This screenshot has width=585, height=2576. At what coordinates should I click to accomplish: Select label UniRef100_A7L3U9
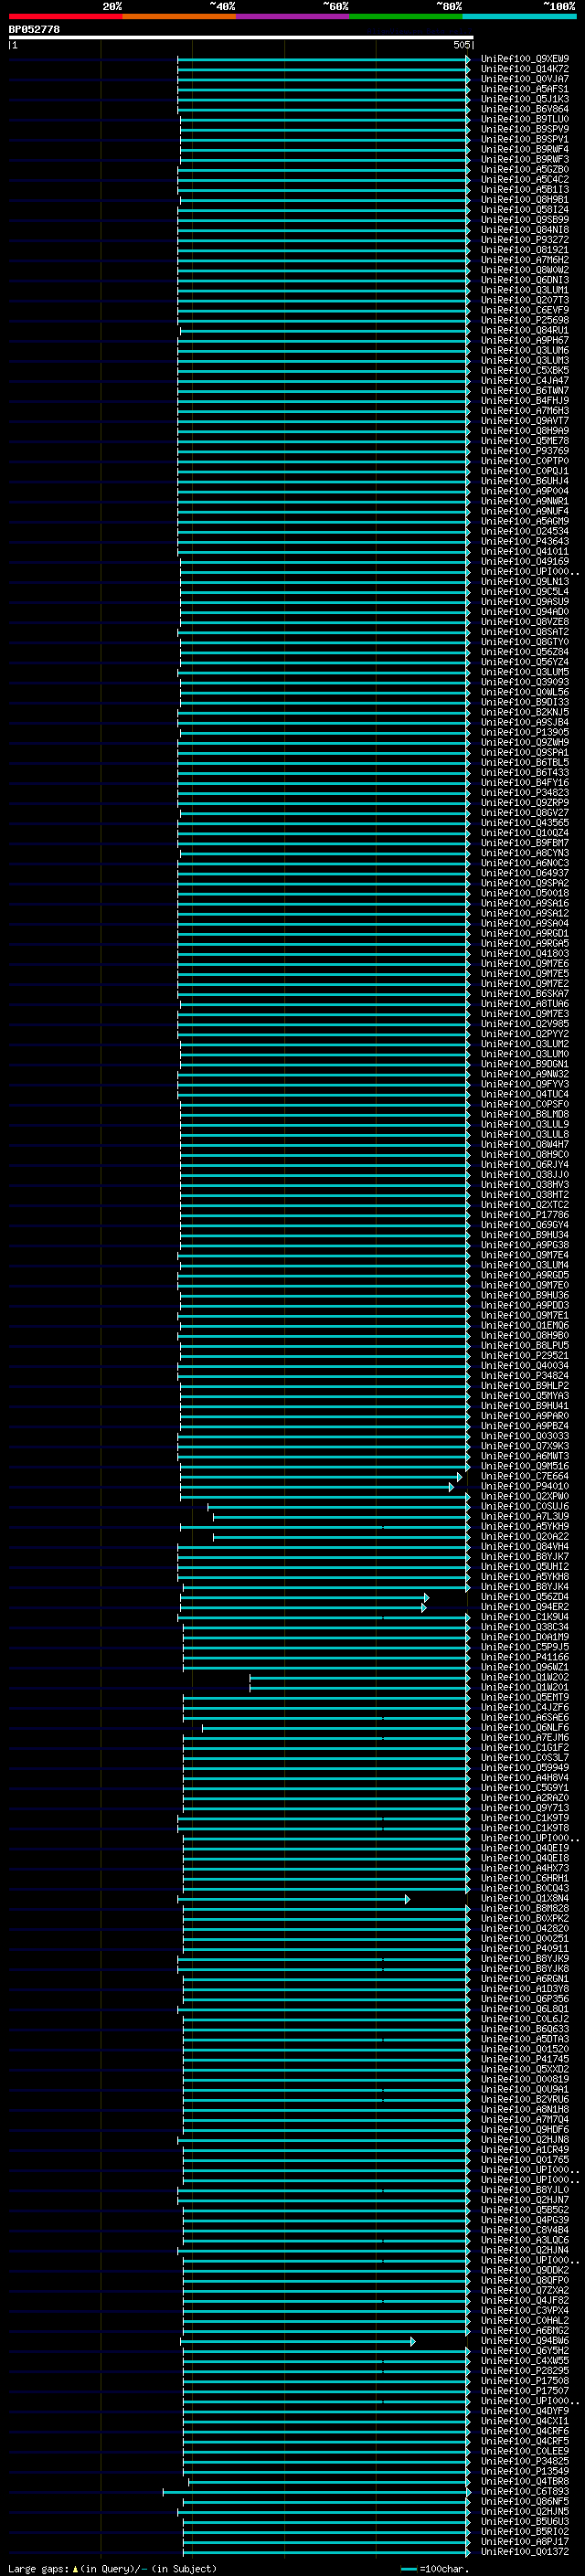pos(524,1516)
